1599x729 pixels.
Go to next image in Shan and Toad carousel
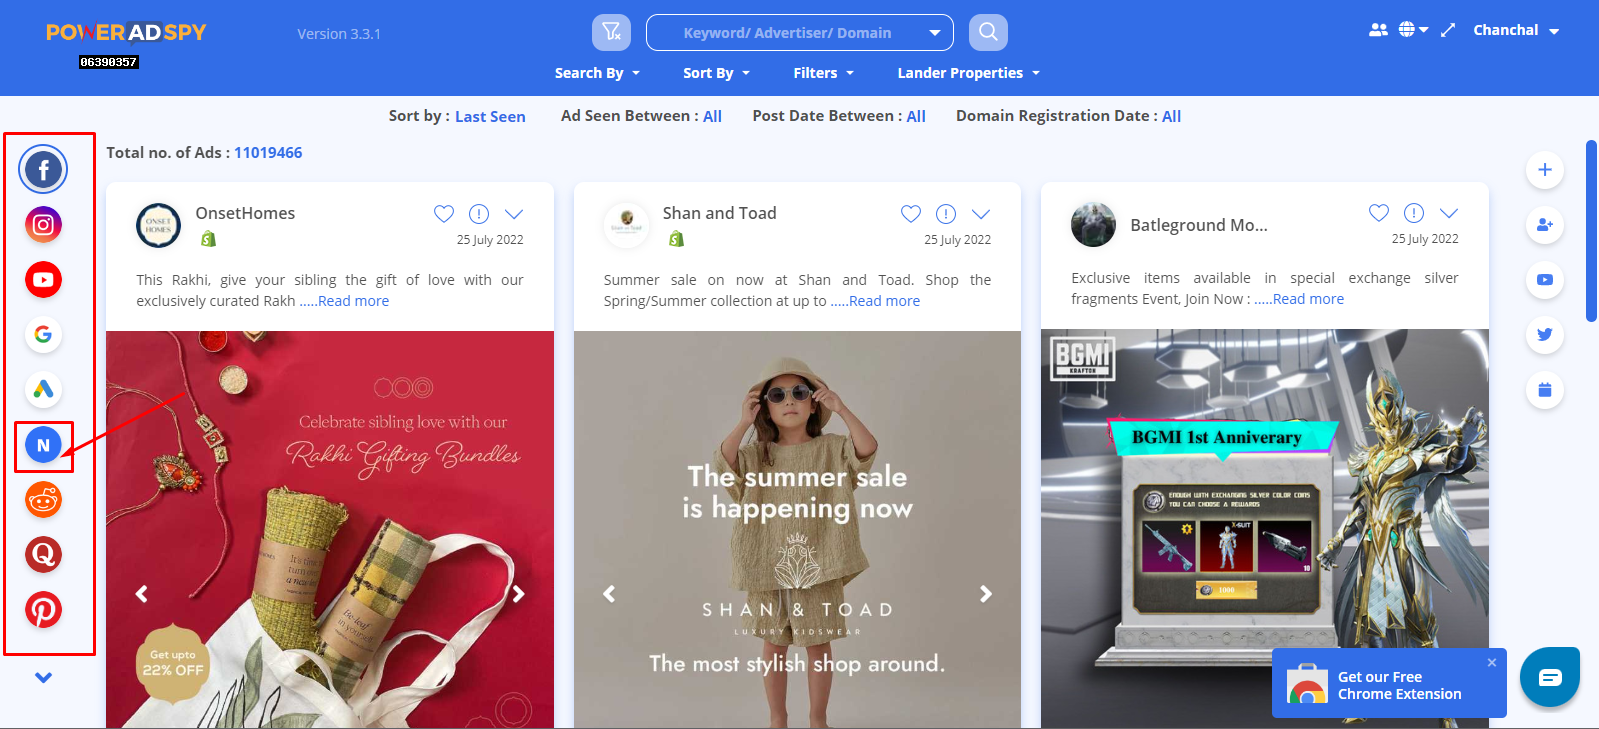[986, 594]
